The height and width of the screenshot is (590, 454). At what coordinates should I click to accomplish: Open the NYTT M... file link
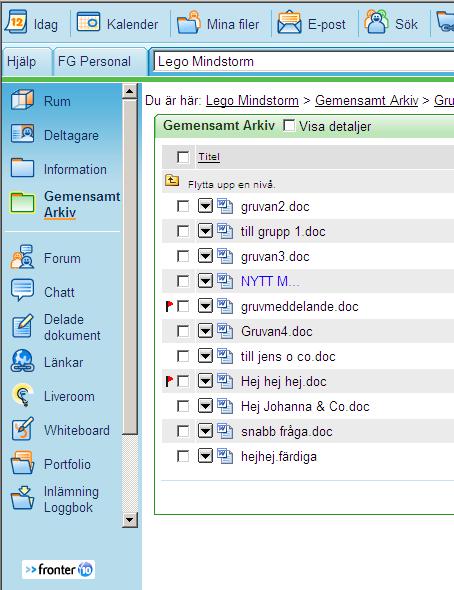click(270, 281)
